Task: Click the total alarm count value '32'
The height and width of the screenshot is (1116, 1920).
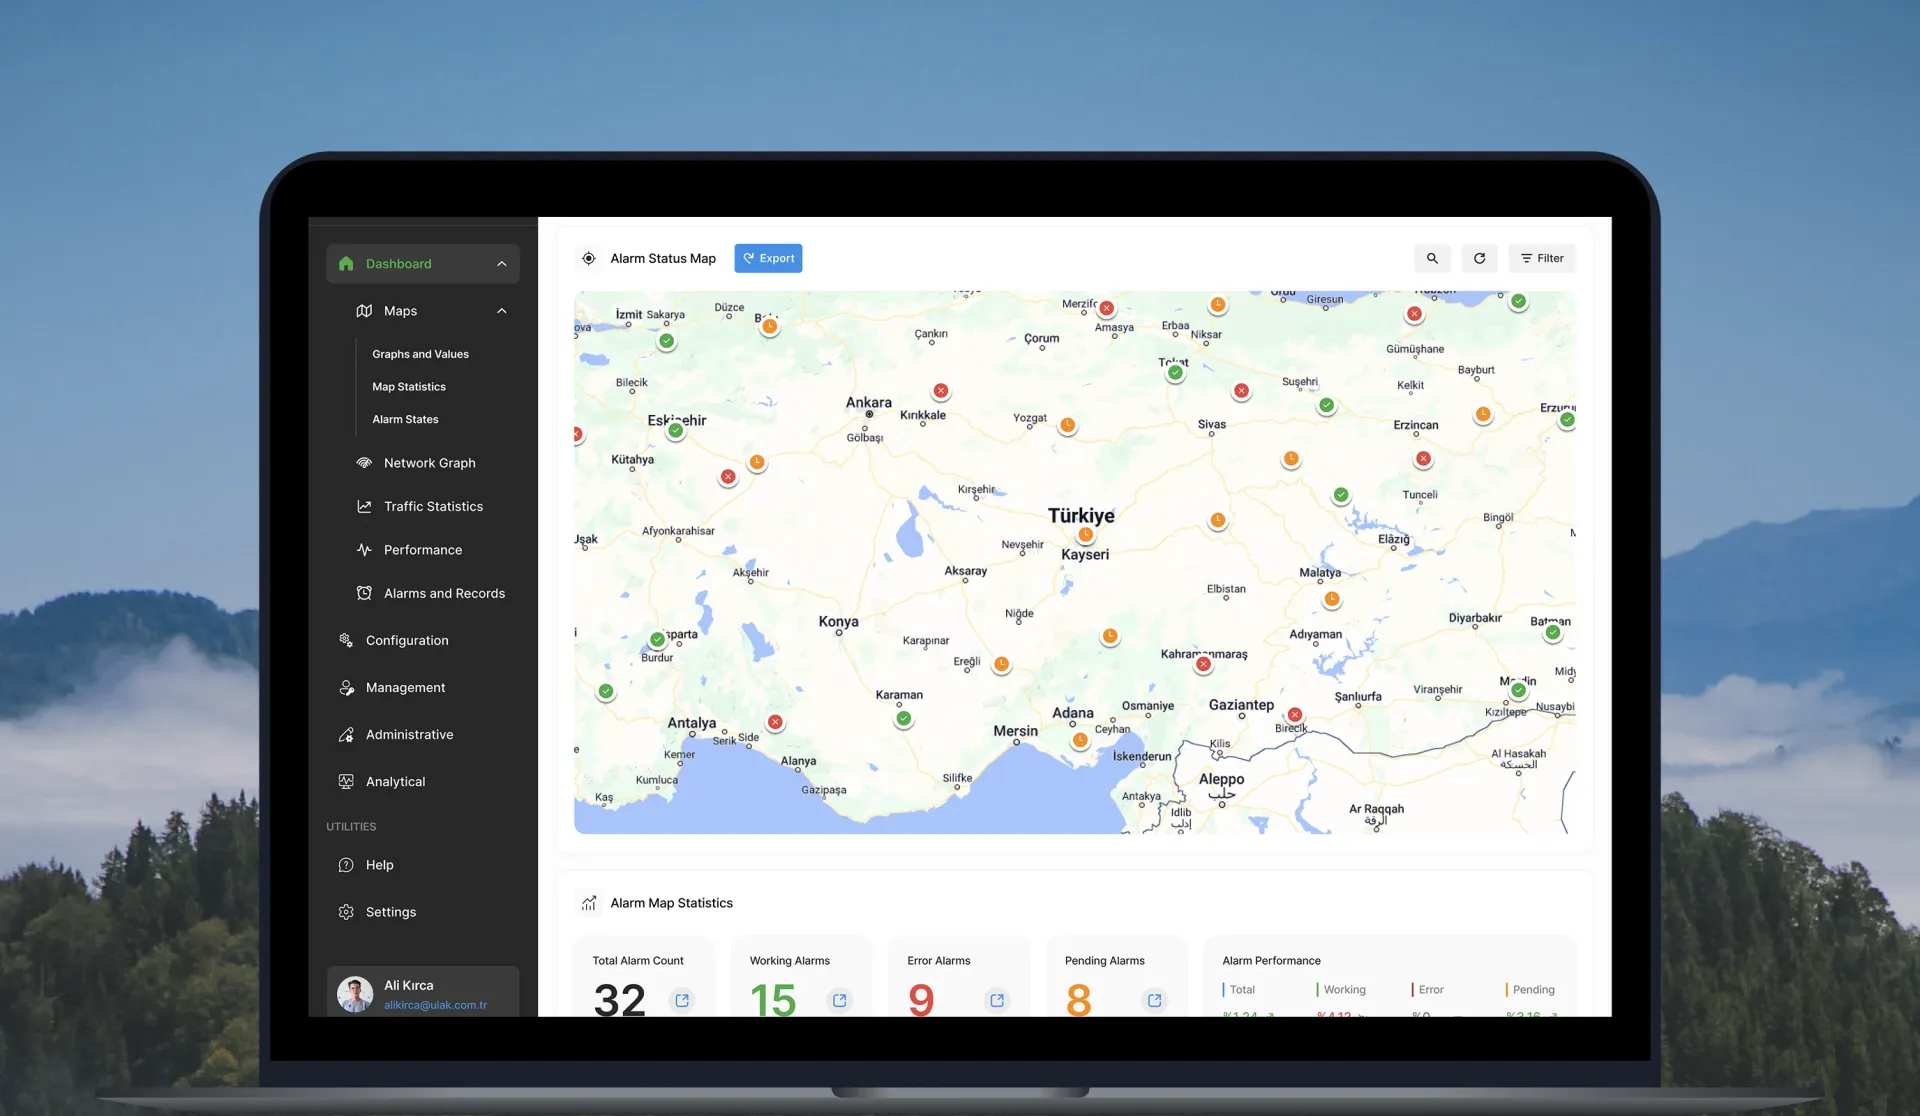Action: (620, 999)
